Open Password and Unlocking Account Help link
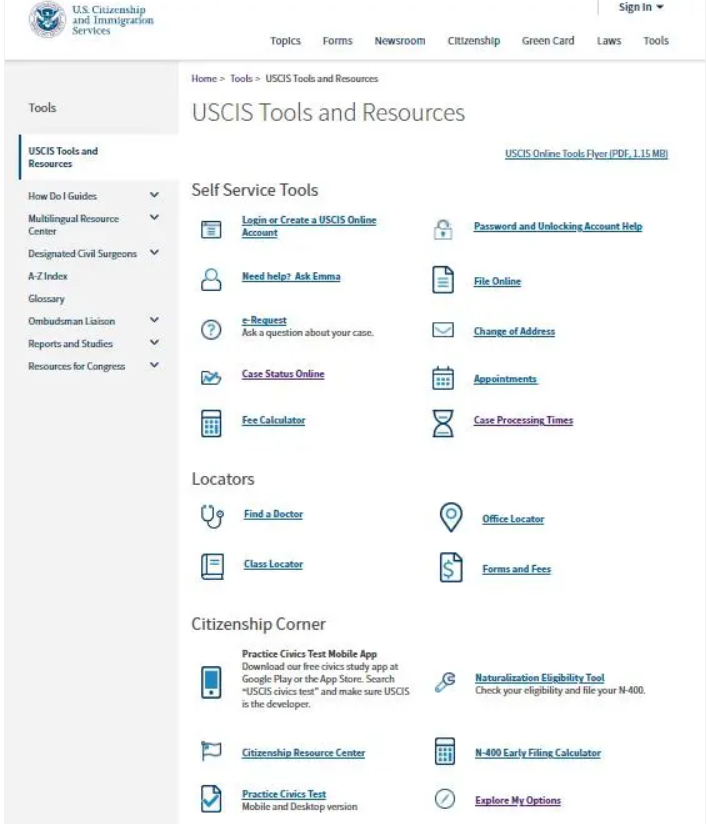Screen dimensions: 708x824 click(558, 226)
